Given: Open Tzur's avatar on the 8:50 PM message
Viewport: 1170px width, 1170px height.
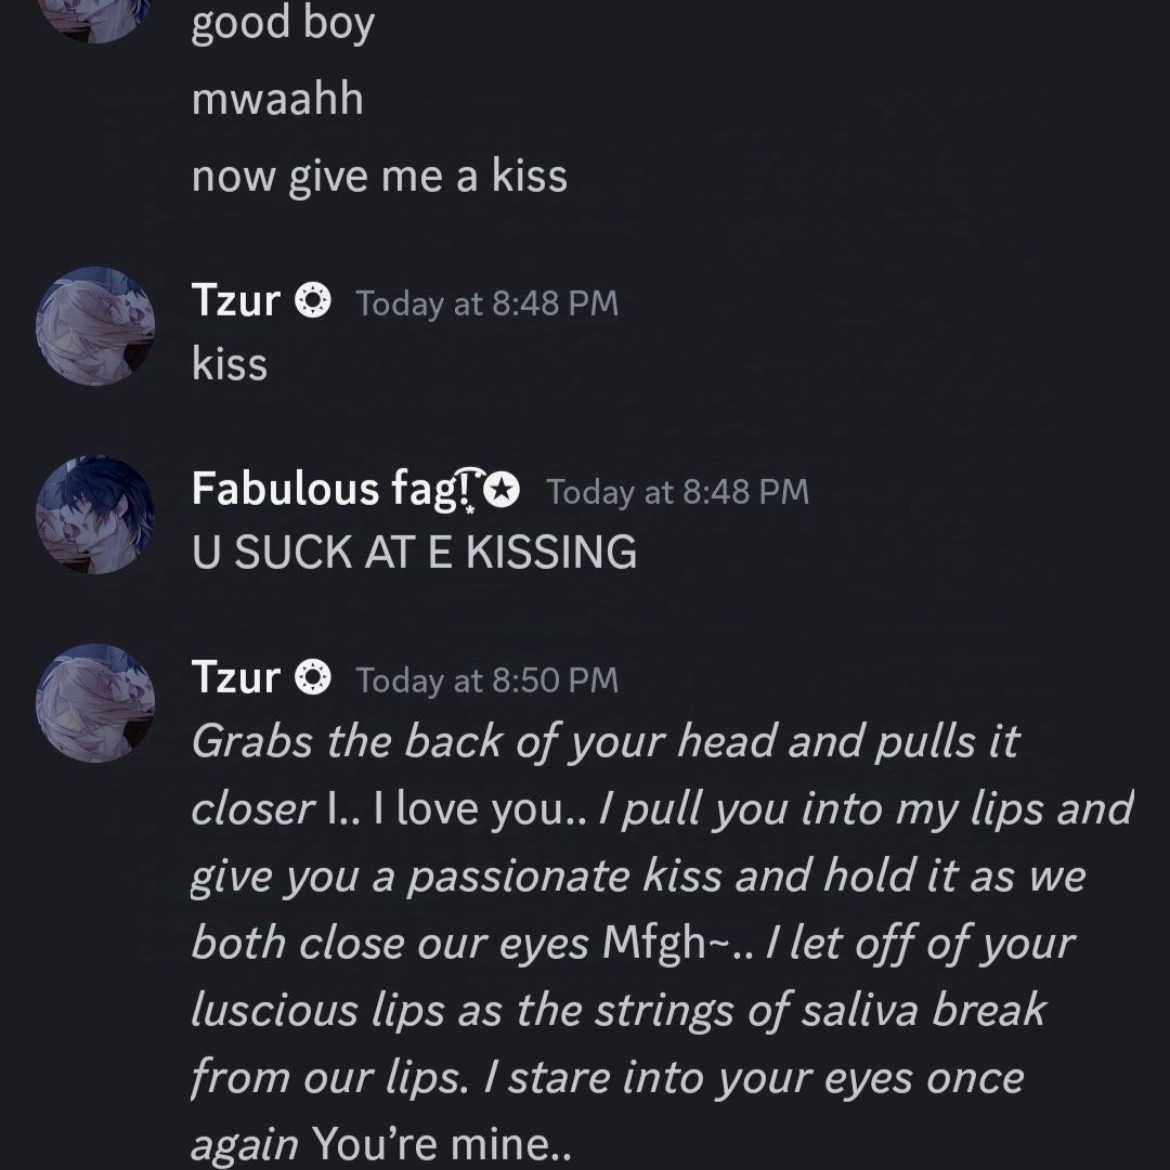Looking at the screenshot, I should point(96,703).
